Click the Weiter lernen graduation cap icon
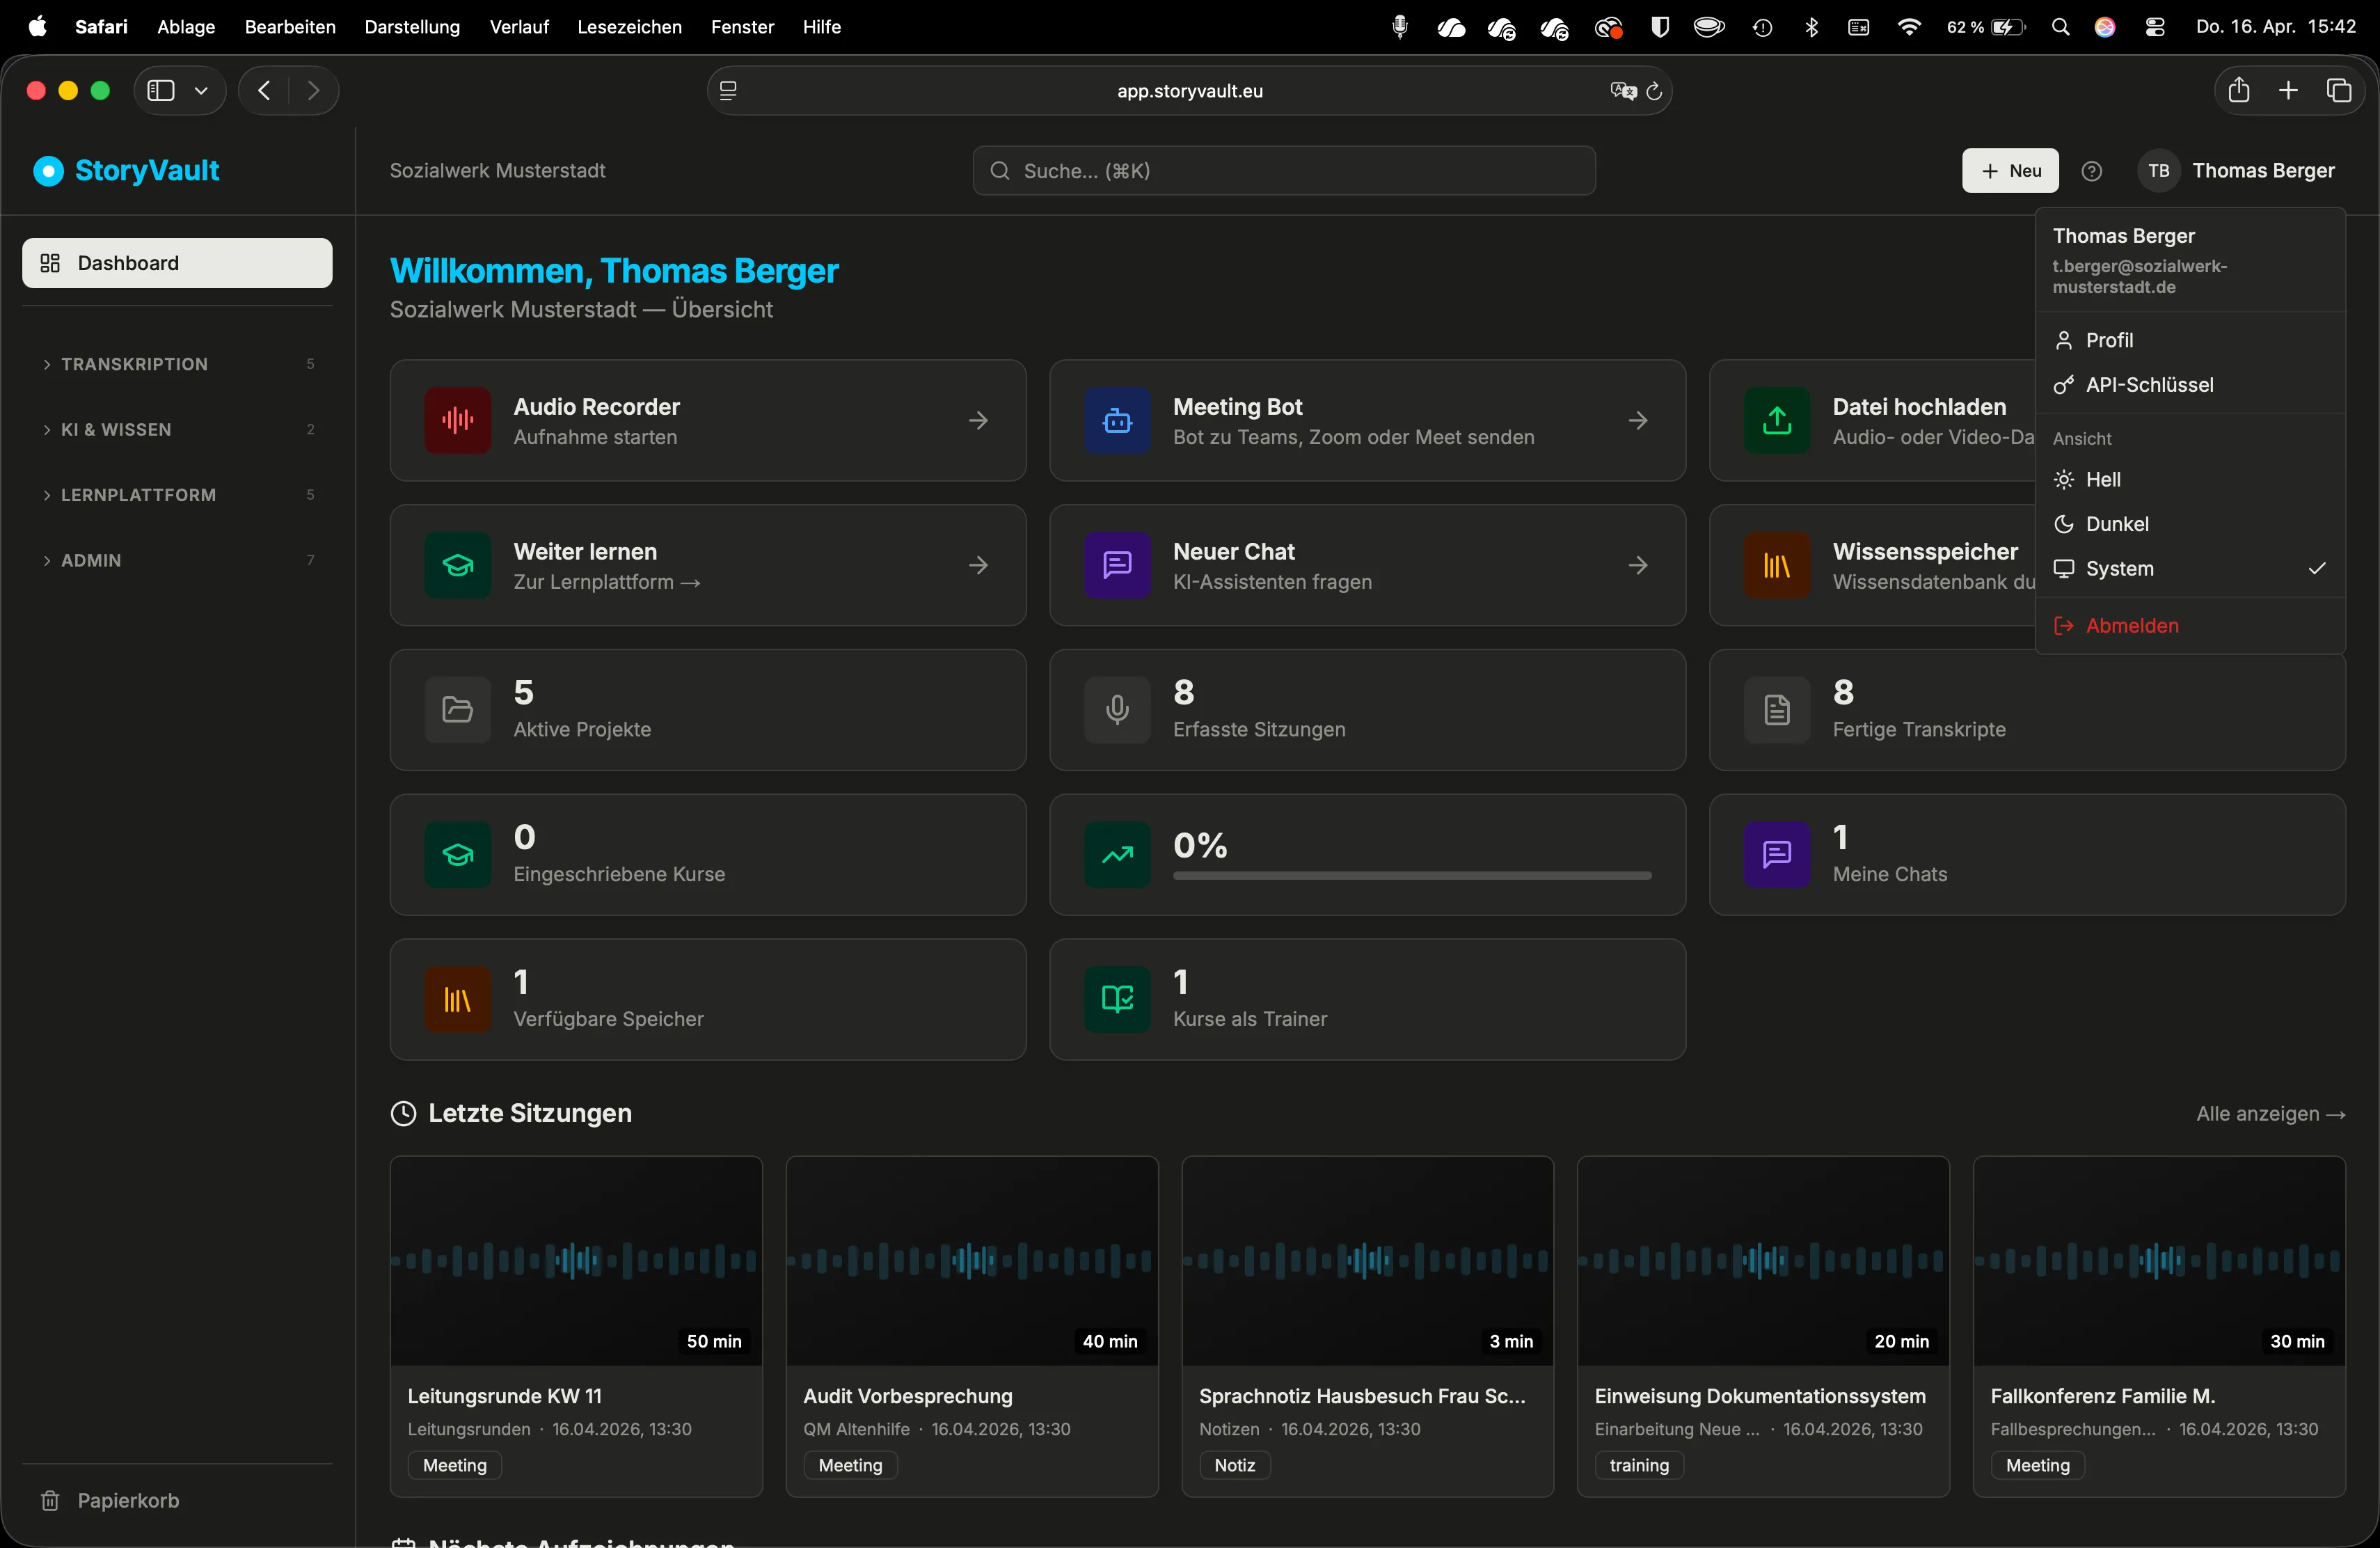 [457, 565]
